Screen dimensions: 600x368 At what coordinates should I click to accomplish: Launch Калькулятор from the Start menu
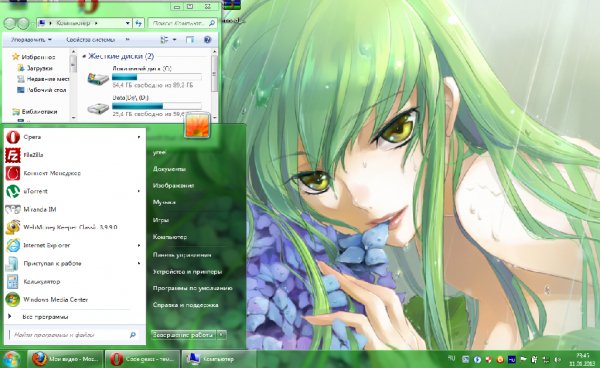click(x=73, y=282)
